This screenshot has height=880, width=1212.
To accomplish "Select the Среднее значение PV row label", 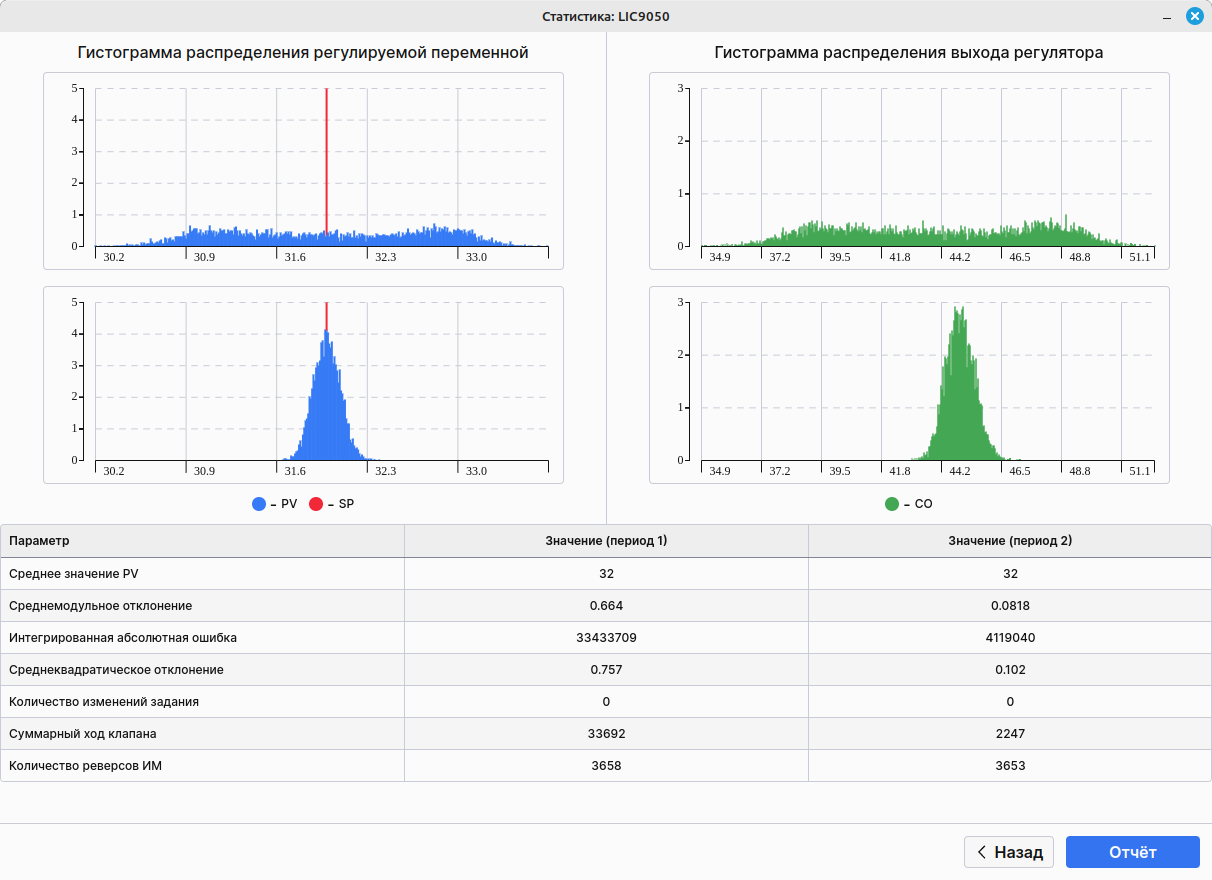I will point(74,574).
